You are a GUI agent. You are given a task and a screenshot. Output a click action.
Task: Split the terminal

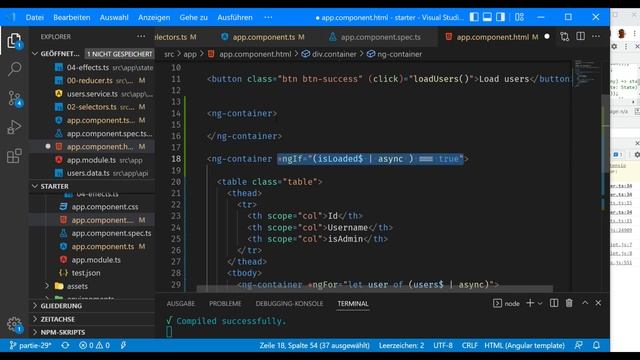[554, 303]
